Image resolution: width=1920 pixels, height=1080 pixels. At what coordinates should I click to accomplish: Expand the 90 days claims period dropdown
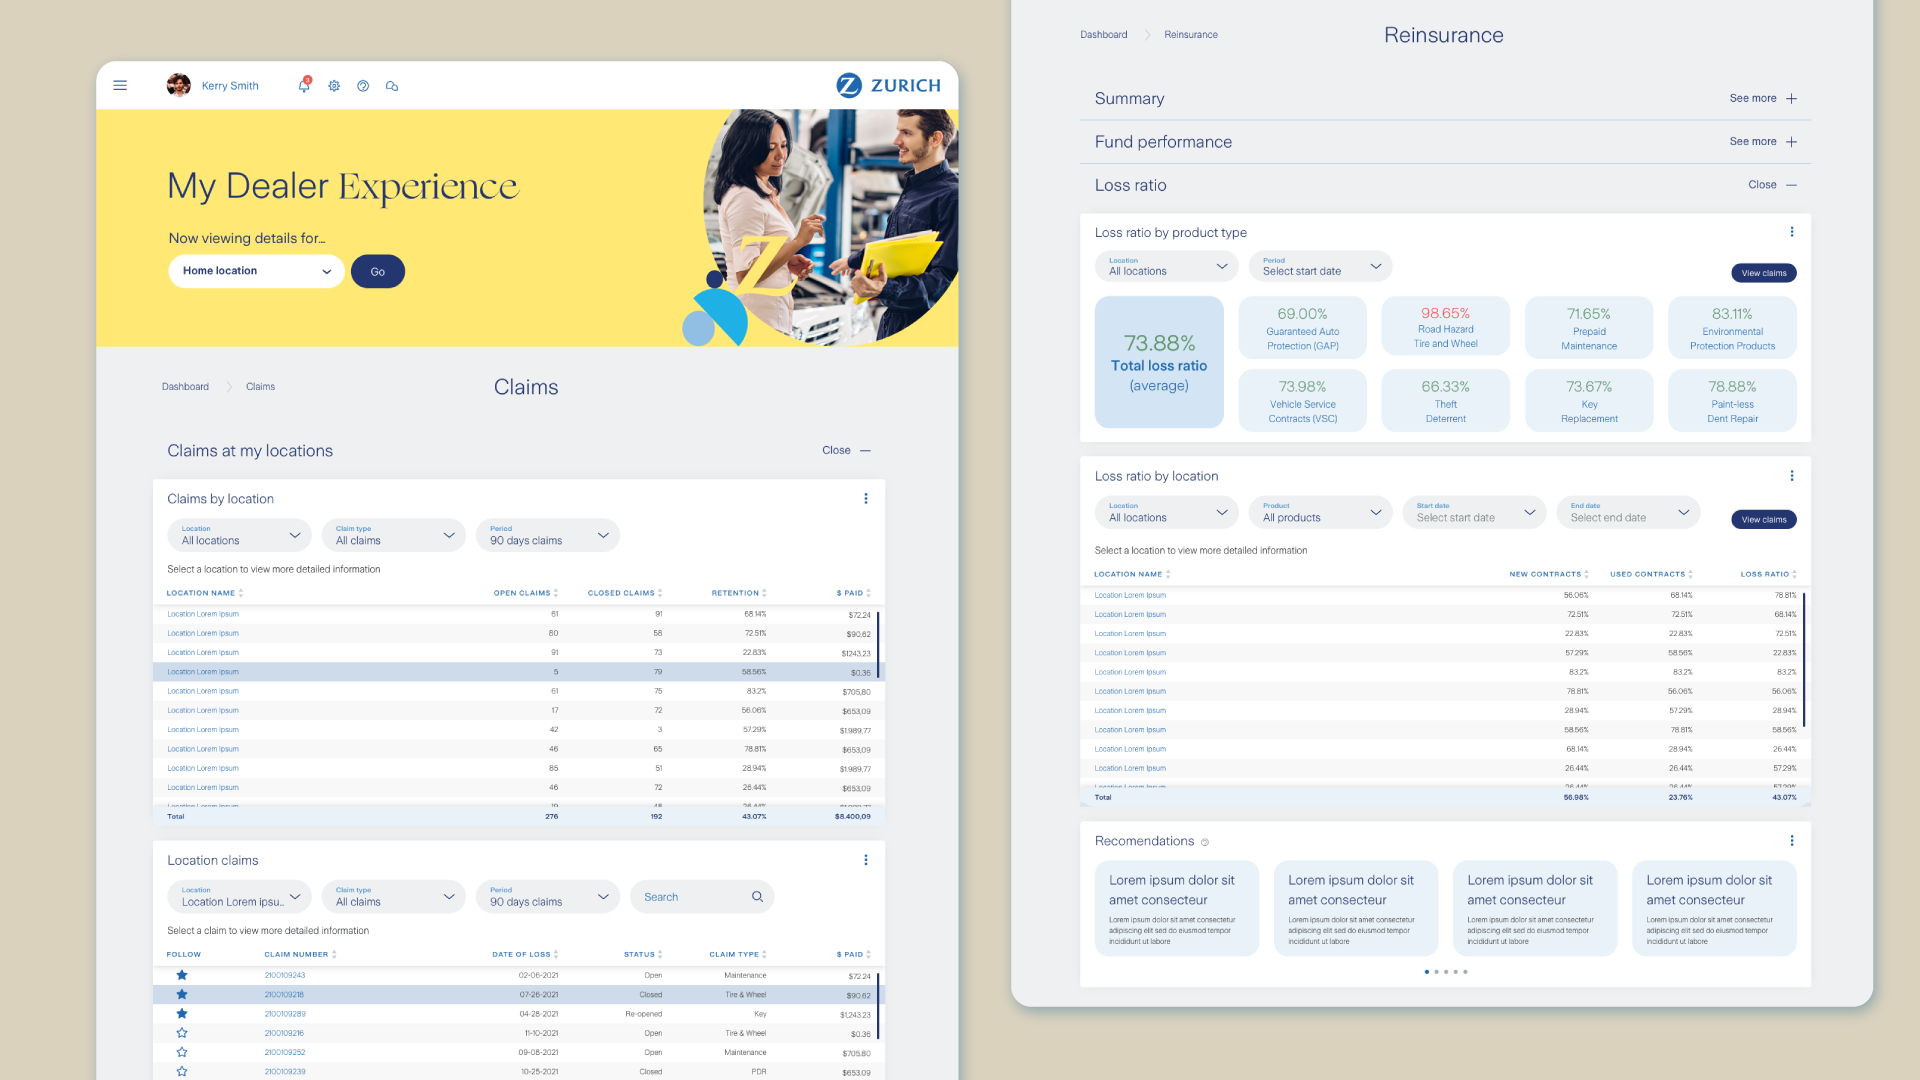point(547,535)
